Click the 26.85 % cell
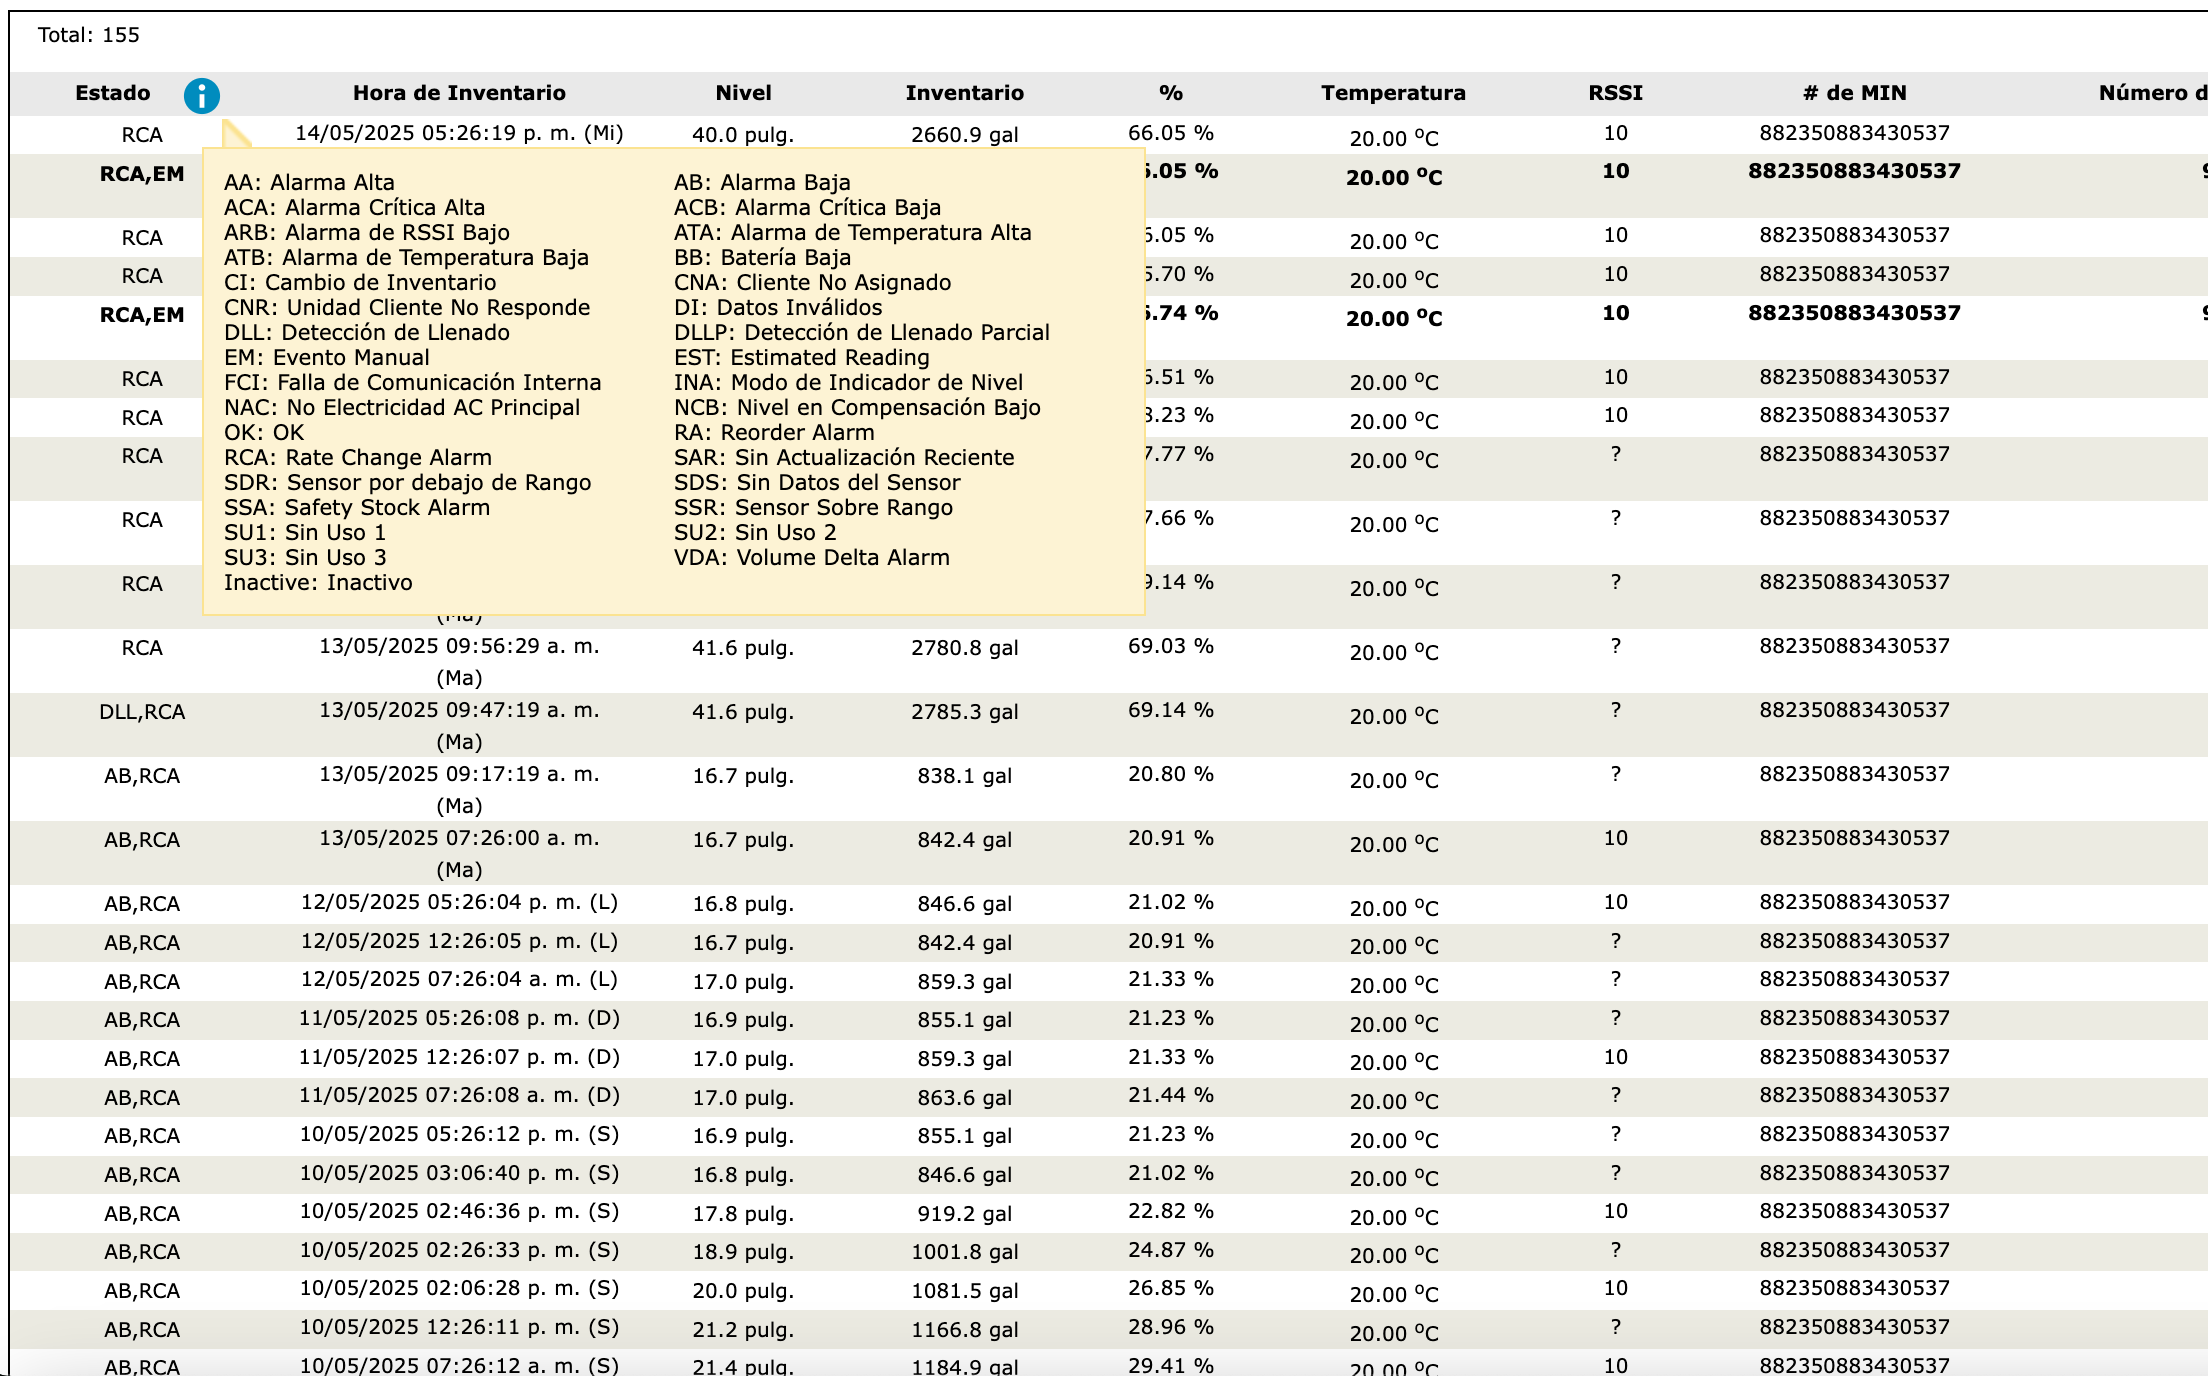This screenshot has height=1376, width=2208. pos(1171,1288)
